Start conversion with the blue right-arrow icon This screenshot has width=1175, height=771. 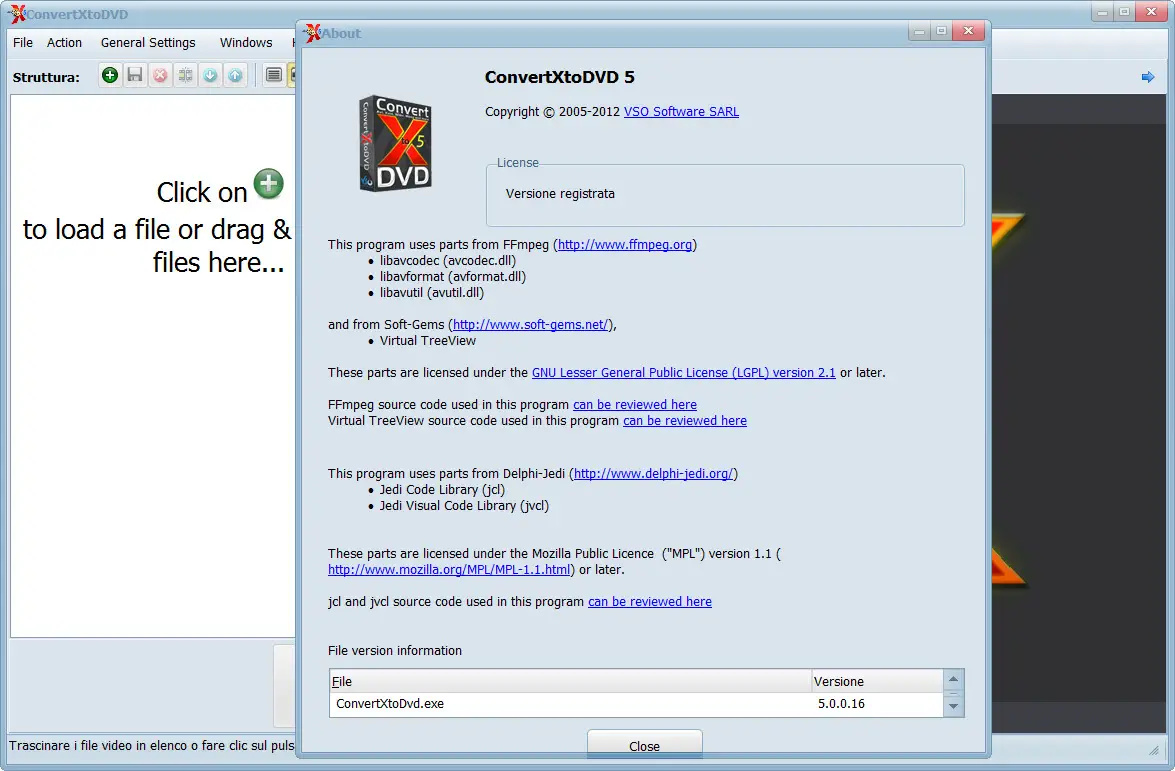point(1148,75)
